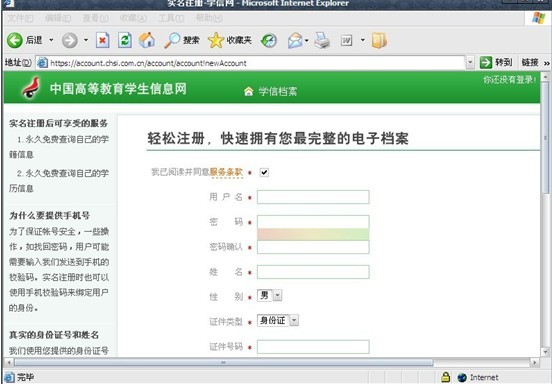This screenshot has height=384, width=552.
Task: Expand the gender dropdown showing 男
Action: coord(277,295)
